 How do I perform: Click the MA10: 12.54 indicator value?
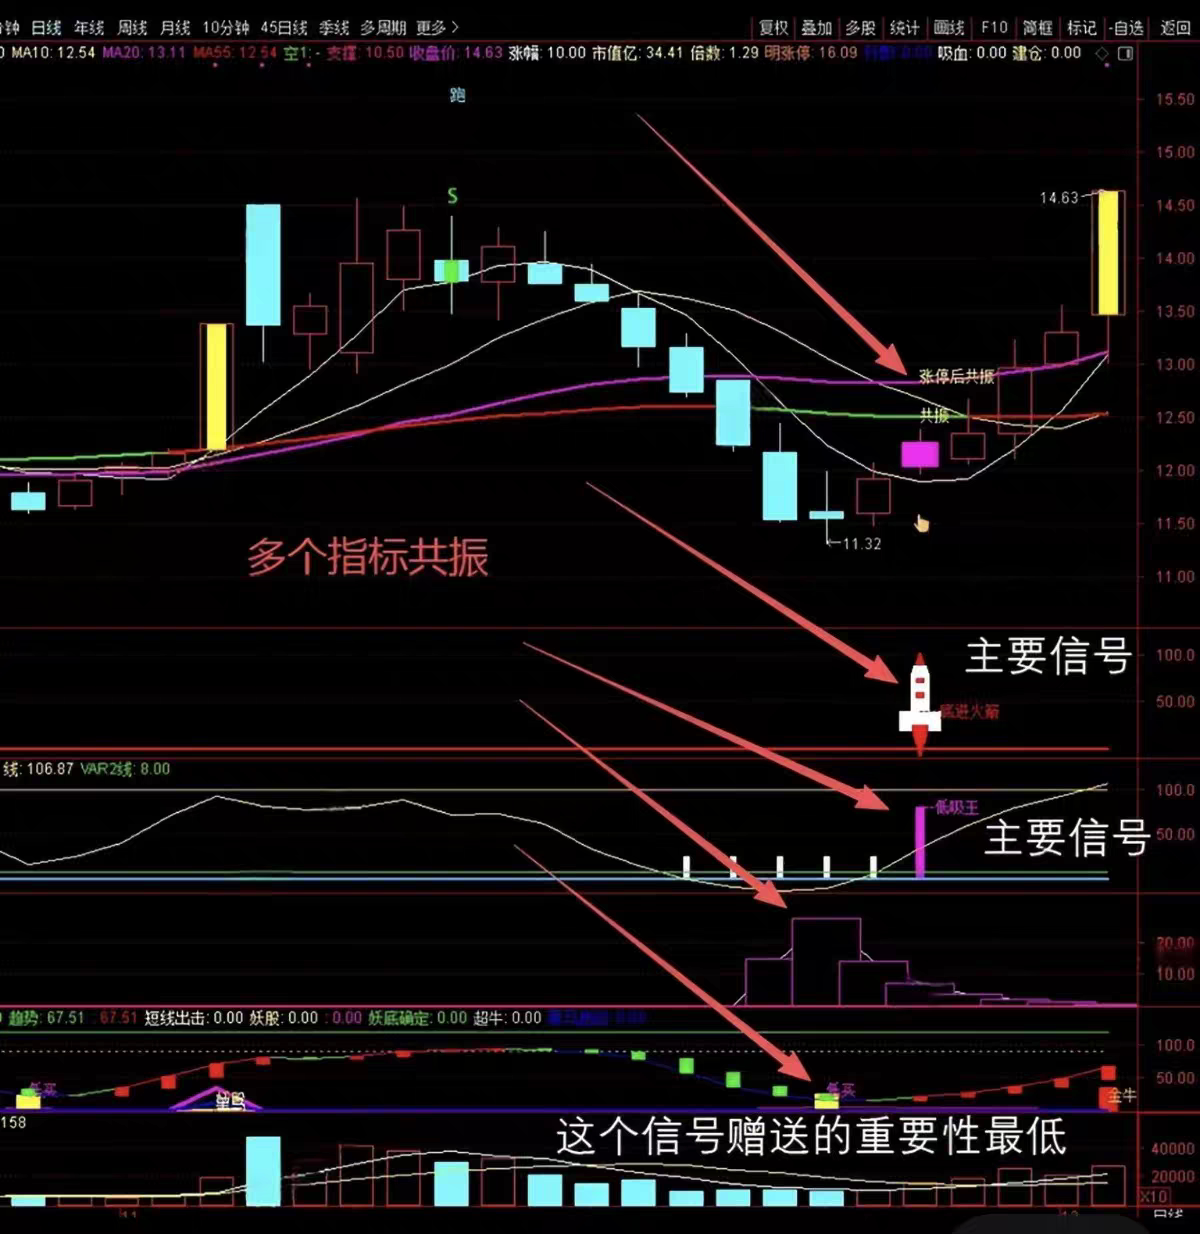(x=52, y=52)
